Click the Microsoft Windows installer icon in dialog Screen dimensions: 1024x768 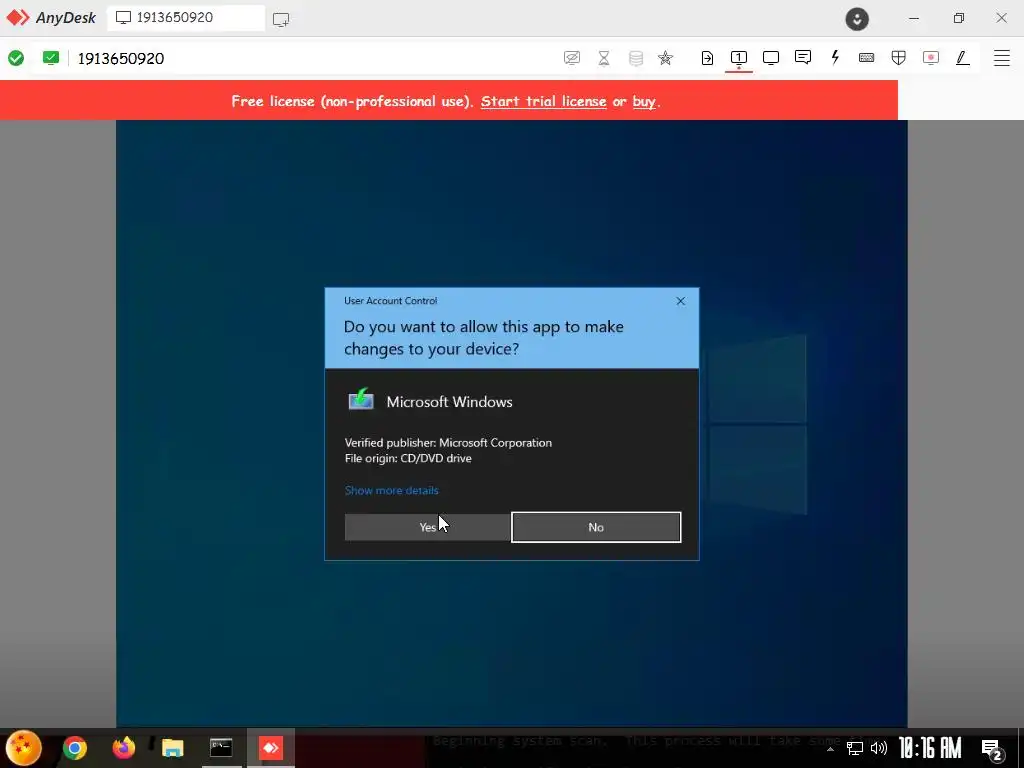click(x=360, y=400)
